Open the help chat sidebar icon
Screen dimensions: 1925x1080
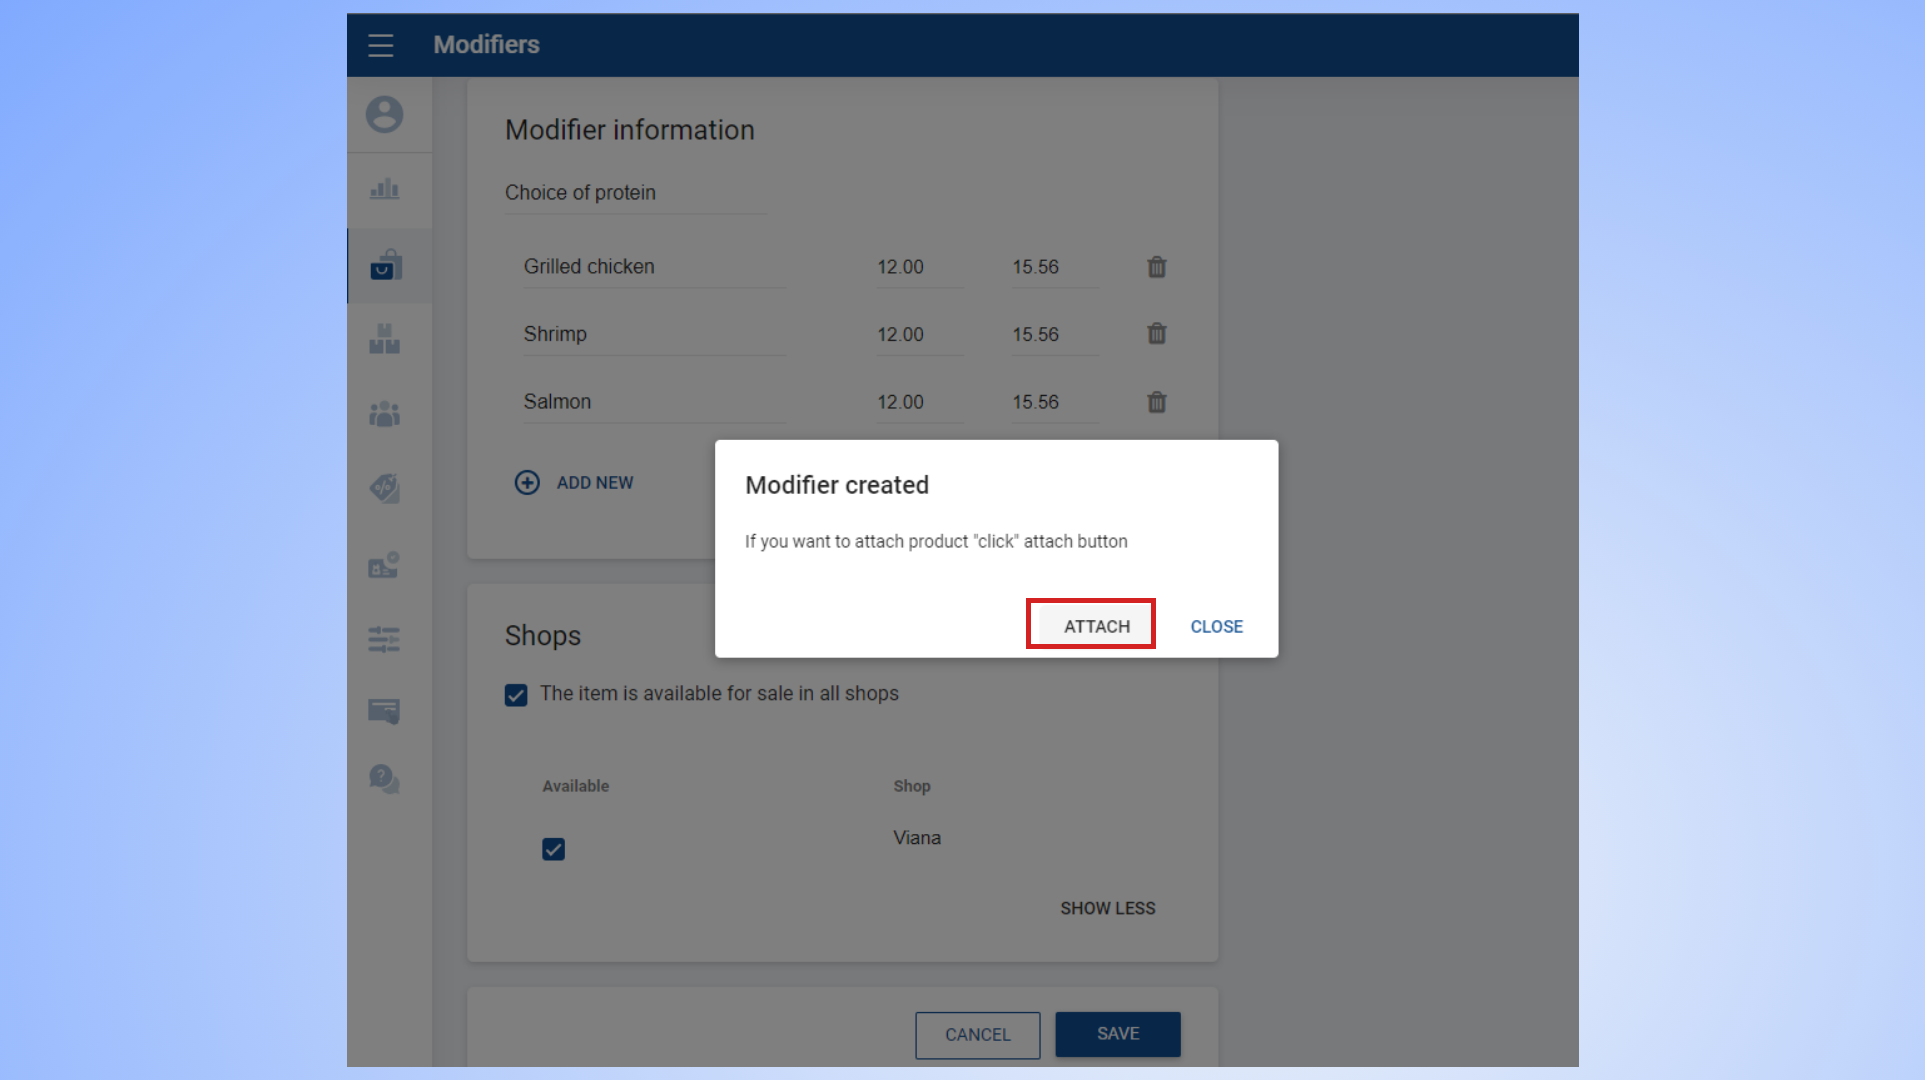[x=384, y=779]
